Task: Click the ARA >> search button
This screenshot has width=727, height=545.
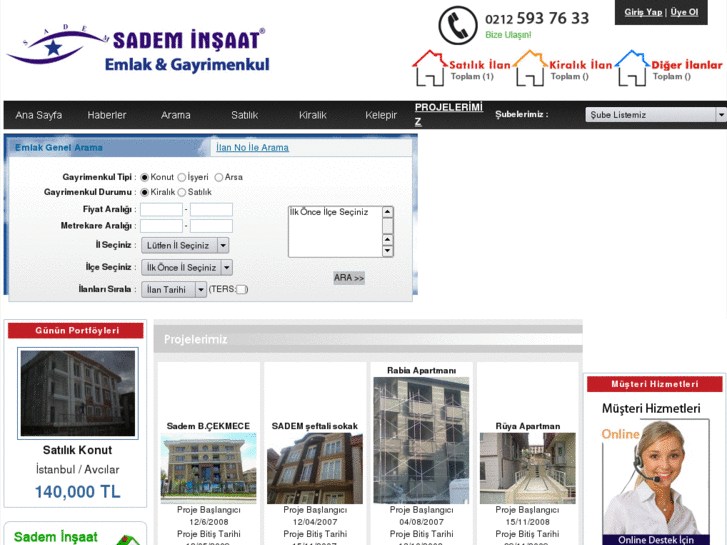Action: [x=349, y=278]
